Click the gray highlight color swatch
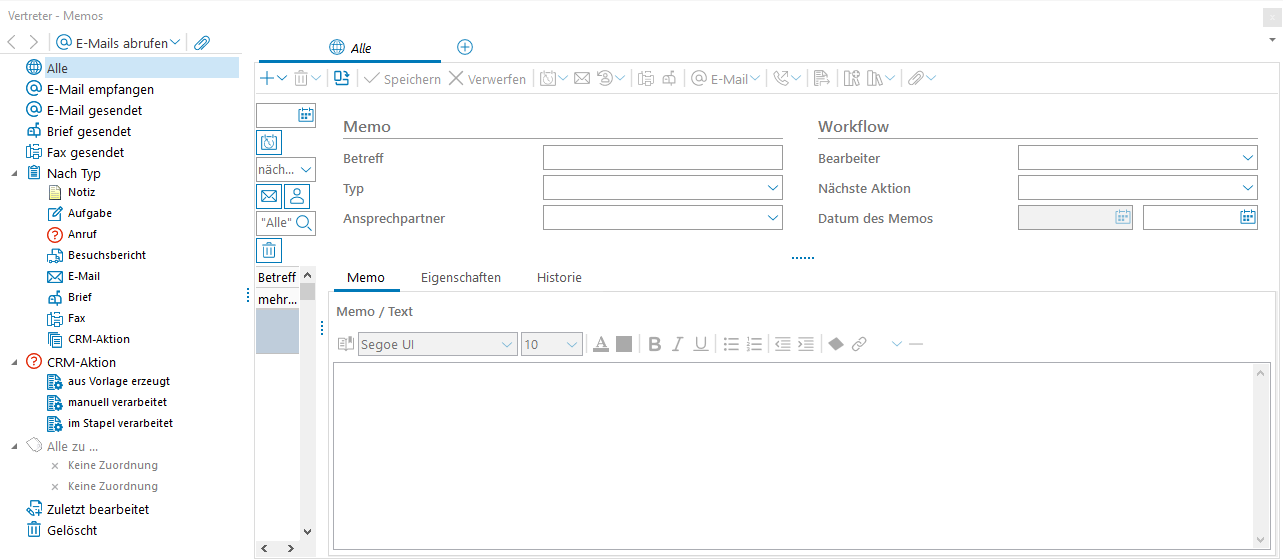This screenshot has height=560, width=1283. click(624, 344)
